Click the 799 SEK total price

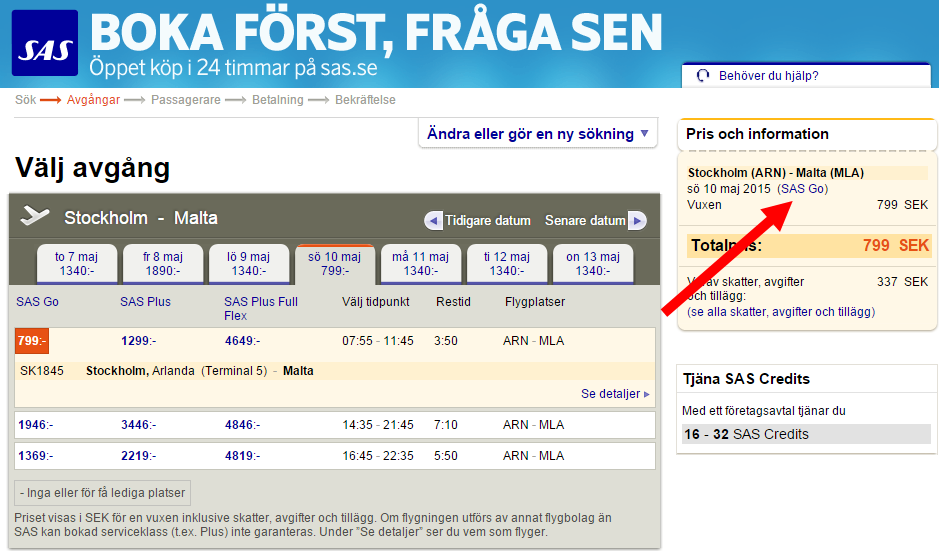click(x=896, y=245)
